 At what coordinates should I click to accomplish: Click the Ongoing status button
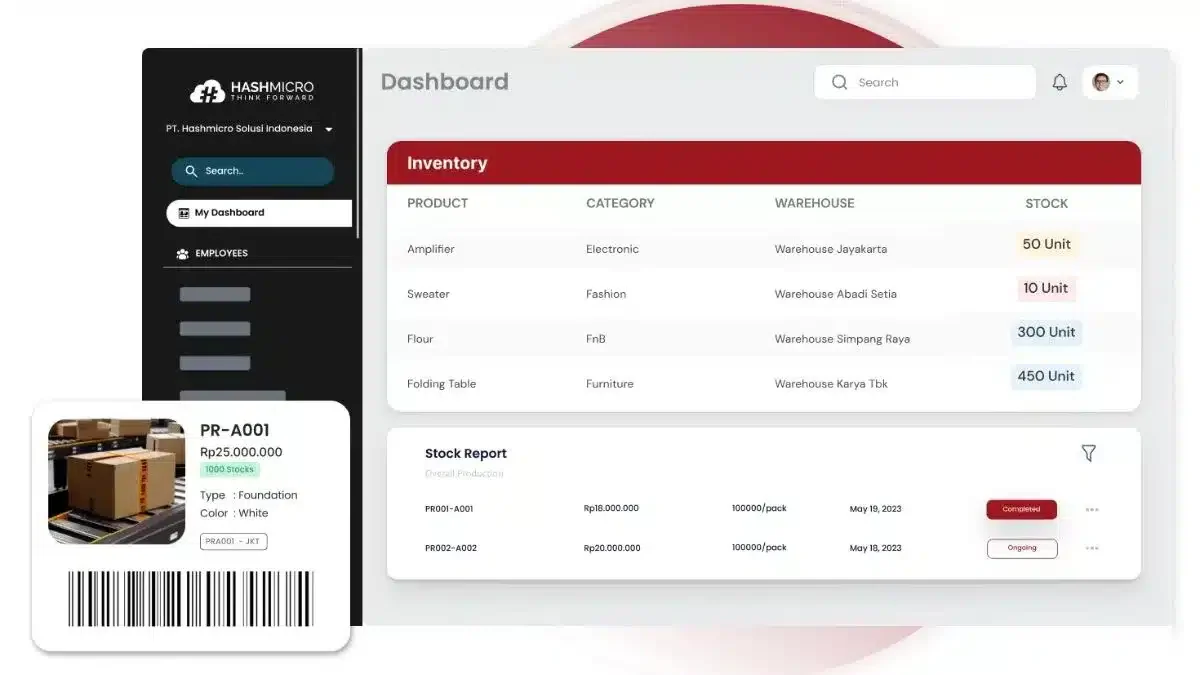1021,548
